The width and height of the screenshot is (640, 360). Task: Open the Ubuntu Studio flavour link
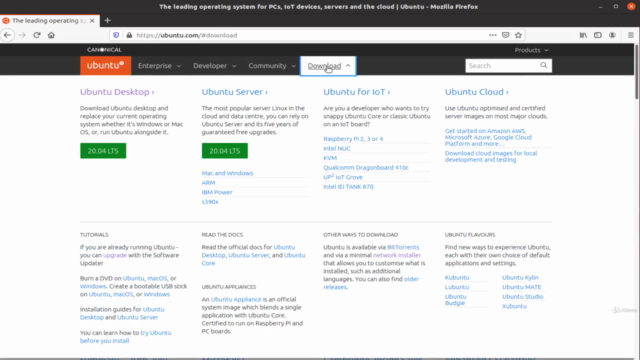click(522, 297)
